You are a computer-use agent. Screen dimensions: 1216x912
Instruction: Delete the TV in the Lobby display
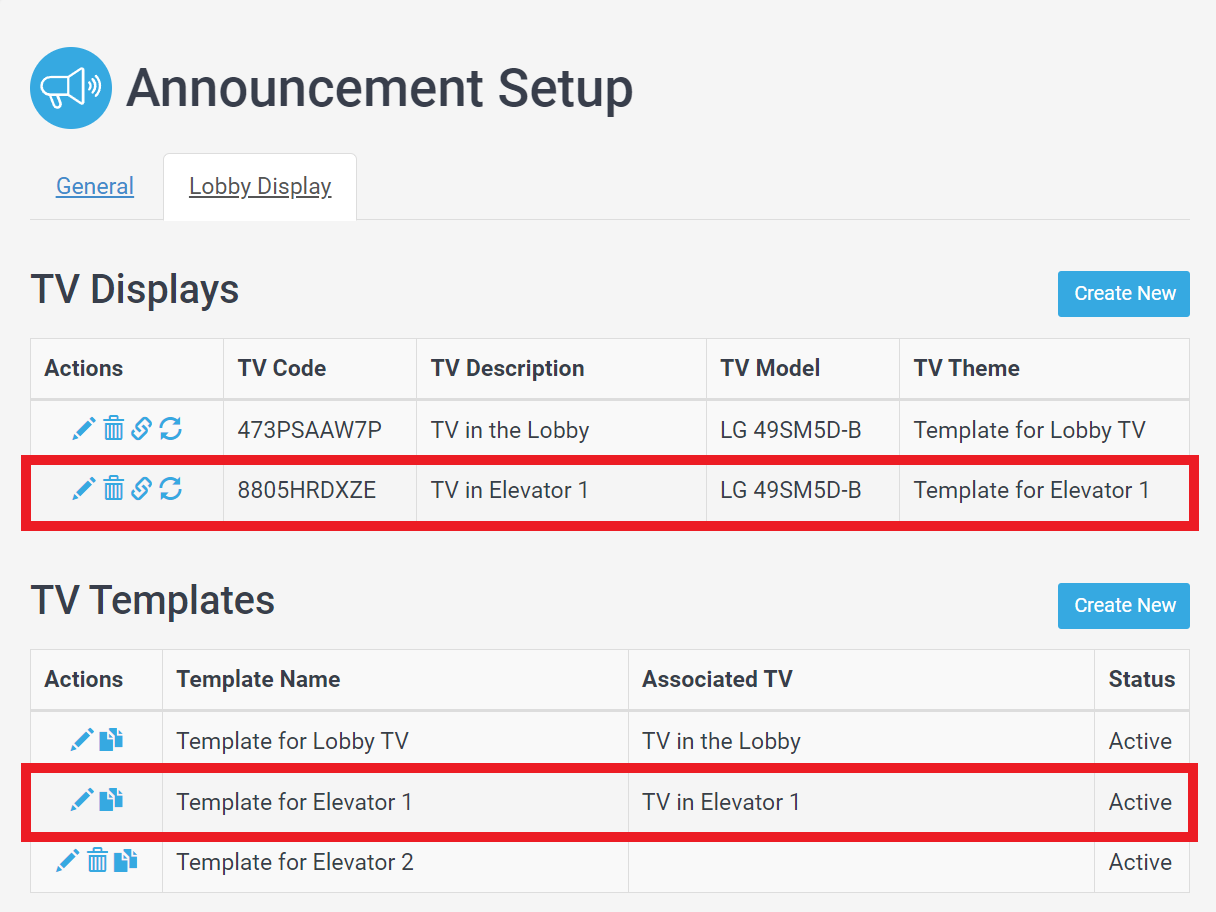tap(114, 430)
